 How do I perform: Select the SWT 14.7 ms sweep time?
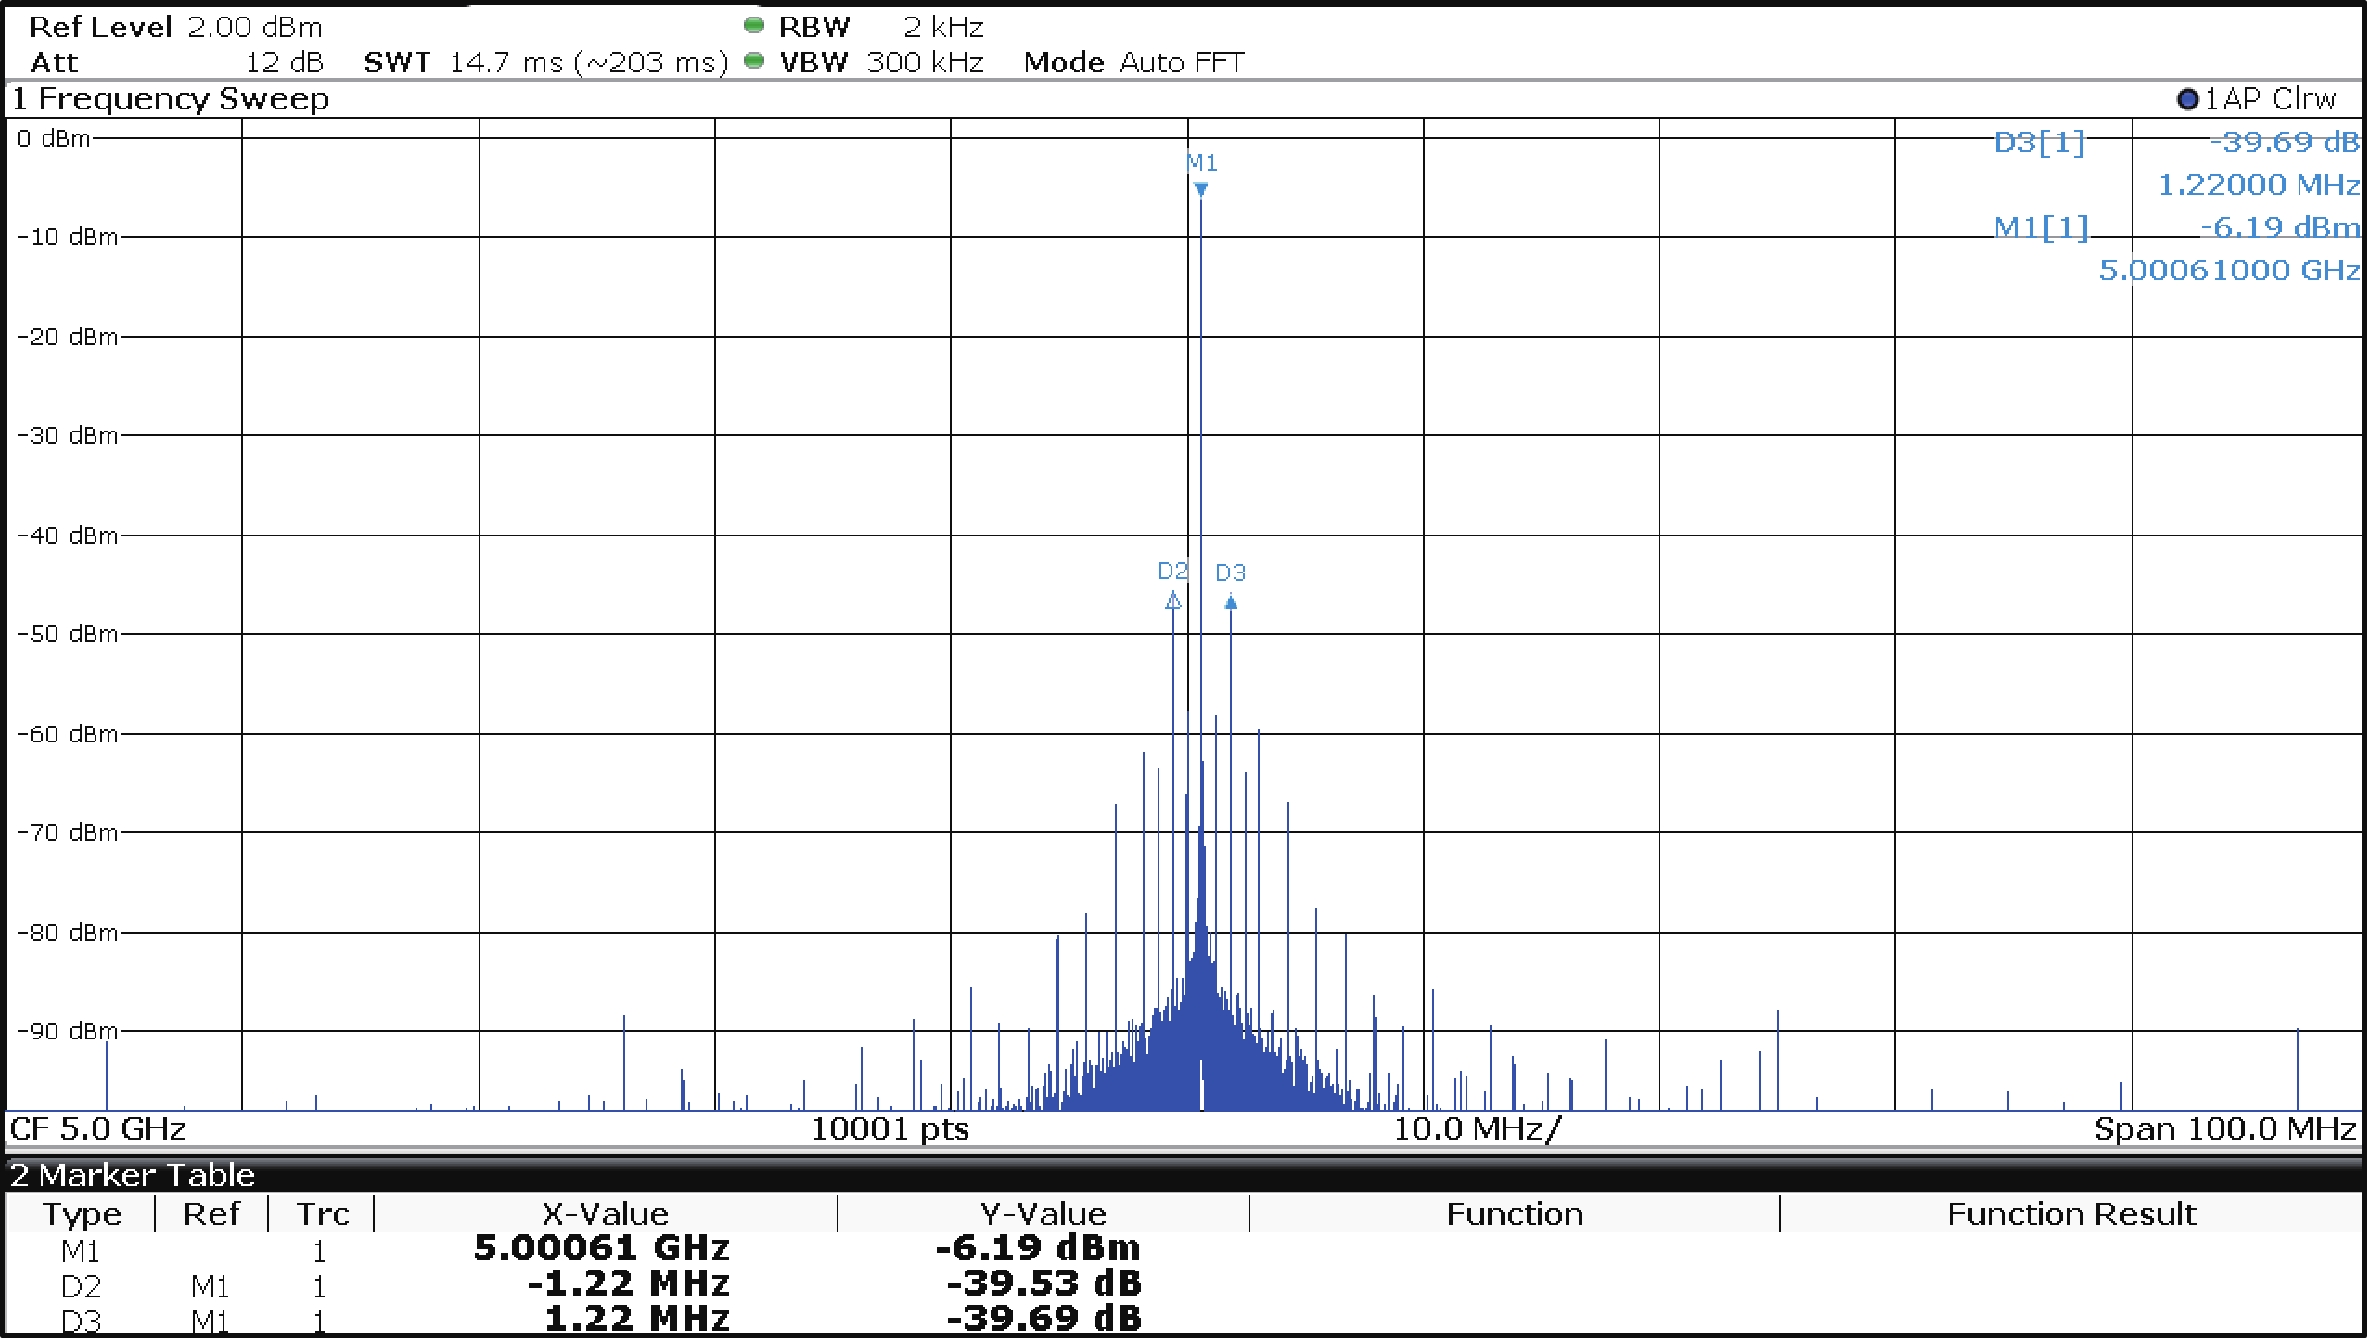point(505,62)
